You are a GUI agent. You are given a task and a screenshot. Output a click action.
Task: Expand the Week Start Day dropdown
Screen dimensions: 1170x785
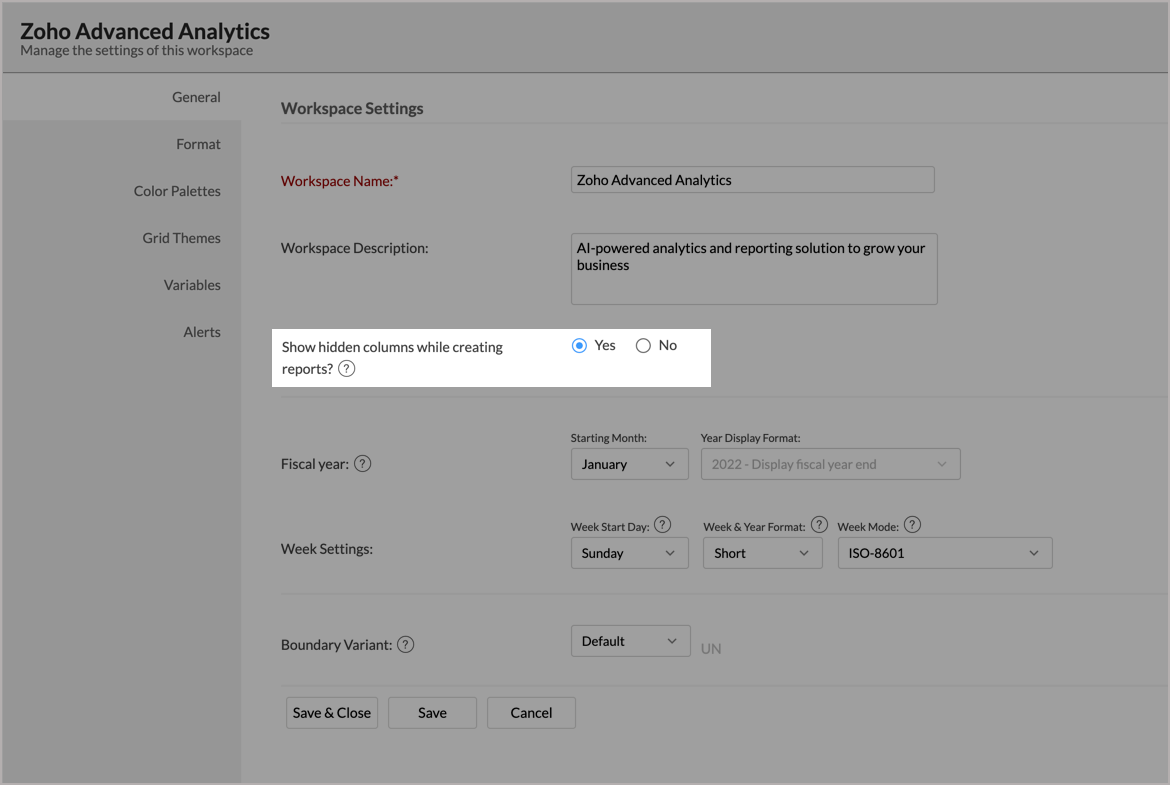(x=629, y=553)
